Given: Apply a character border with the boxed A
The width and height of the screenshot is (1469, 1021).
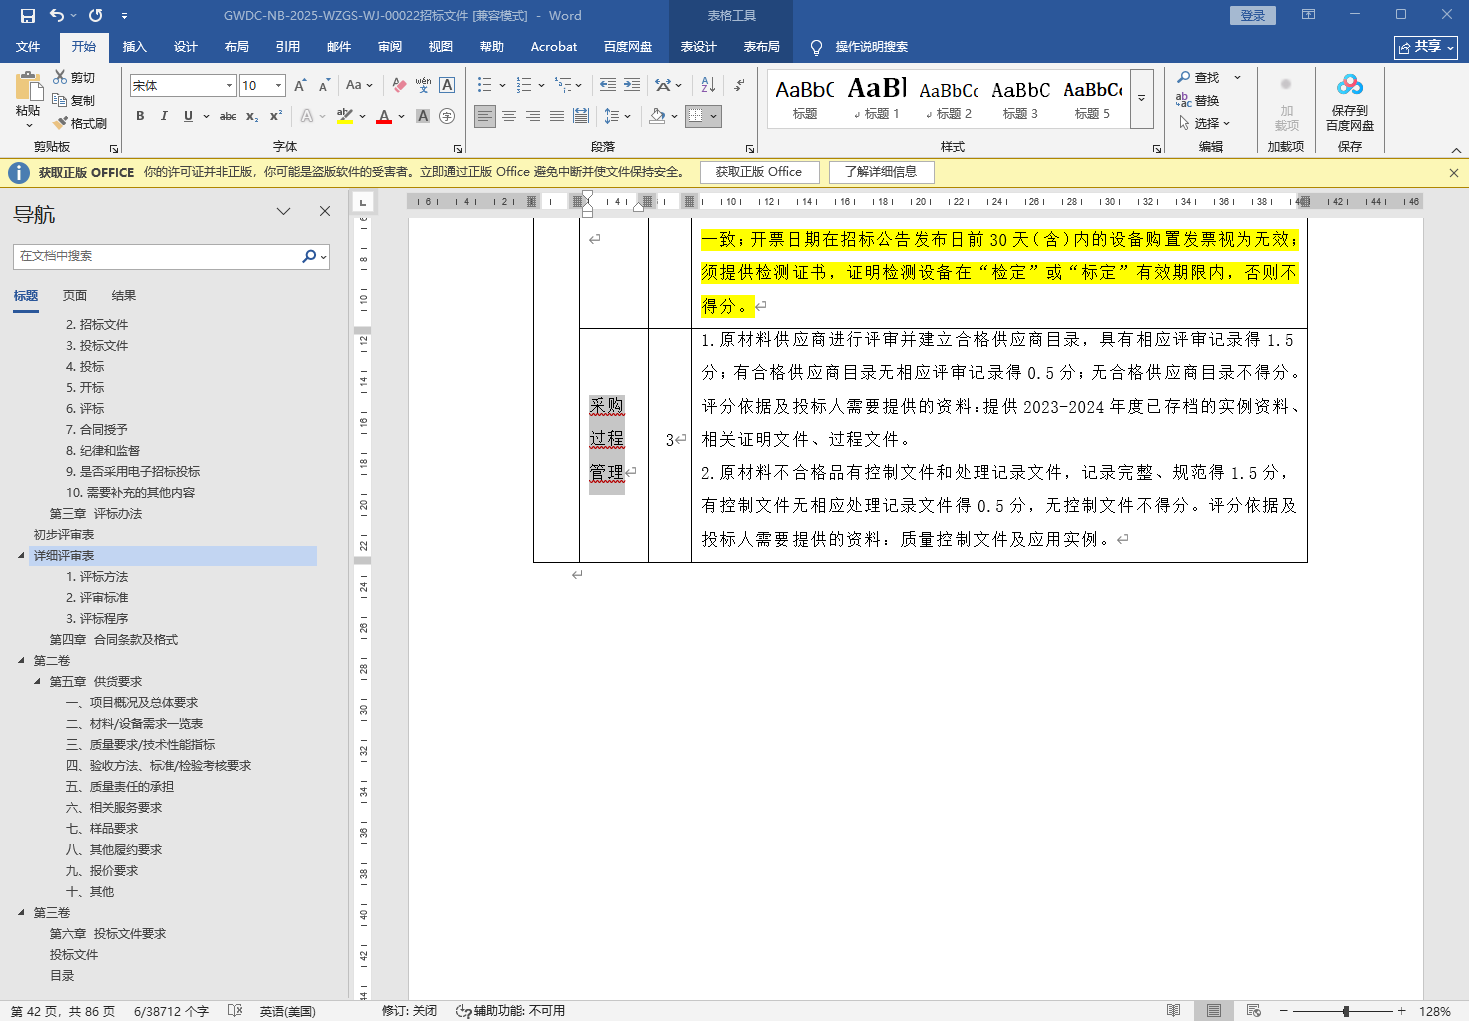Looking at the screenshot, I should pos(447,85).
